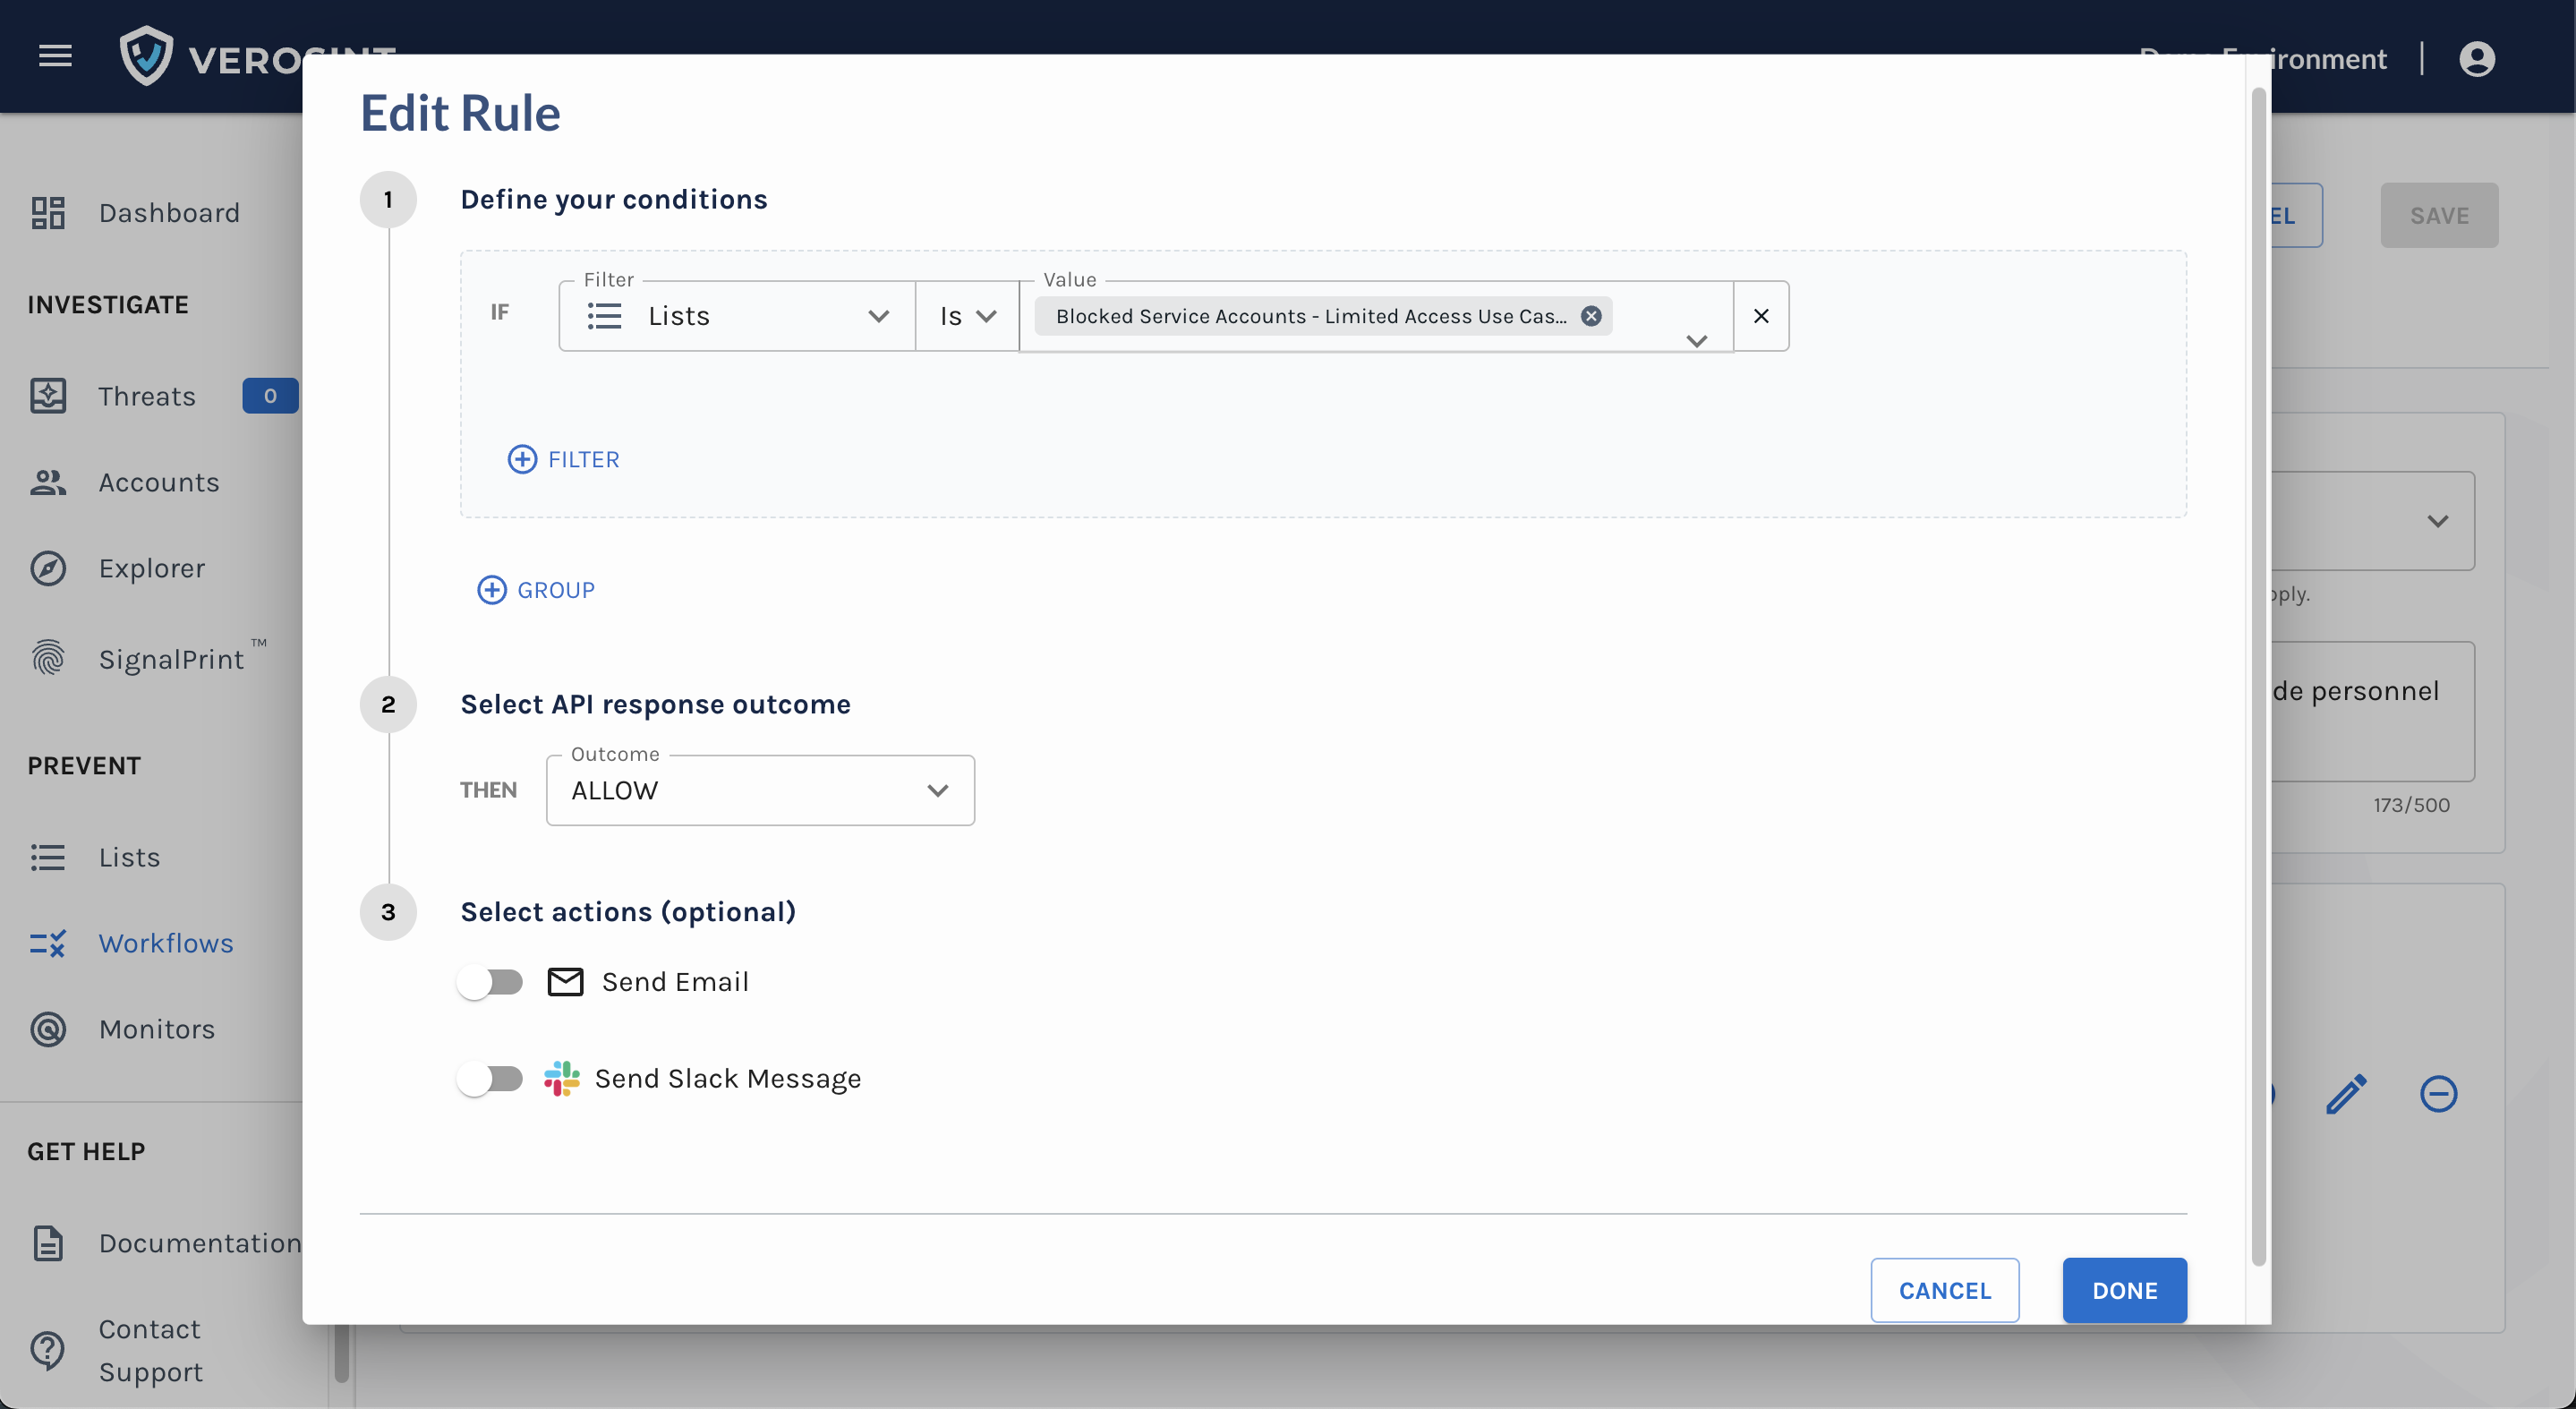Click the Threats sidebar icon

(48, 396)
